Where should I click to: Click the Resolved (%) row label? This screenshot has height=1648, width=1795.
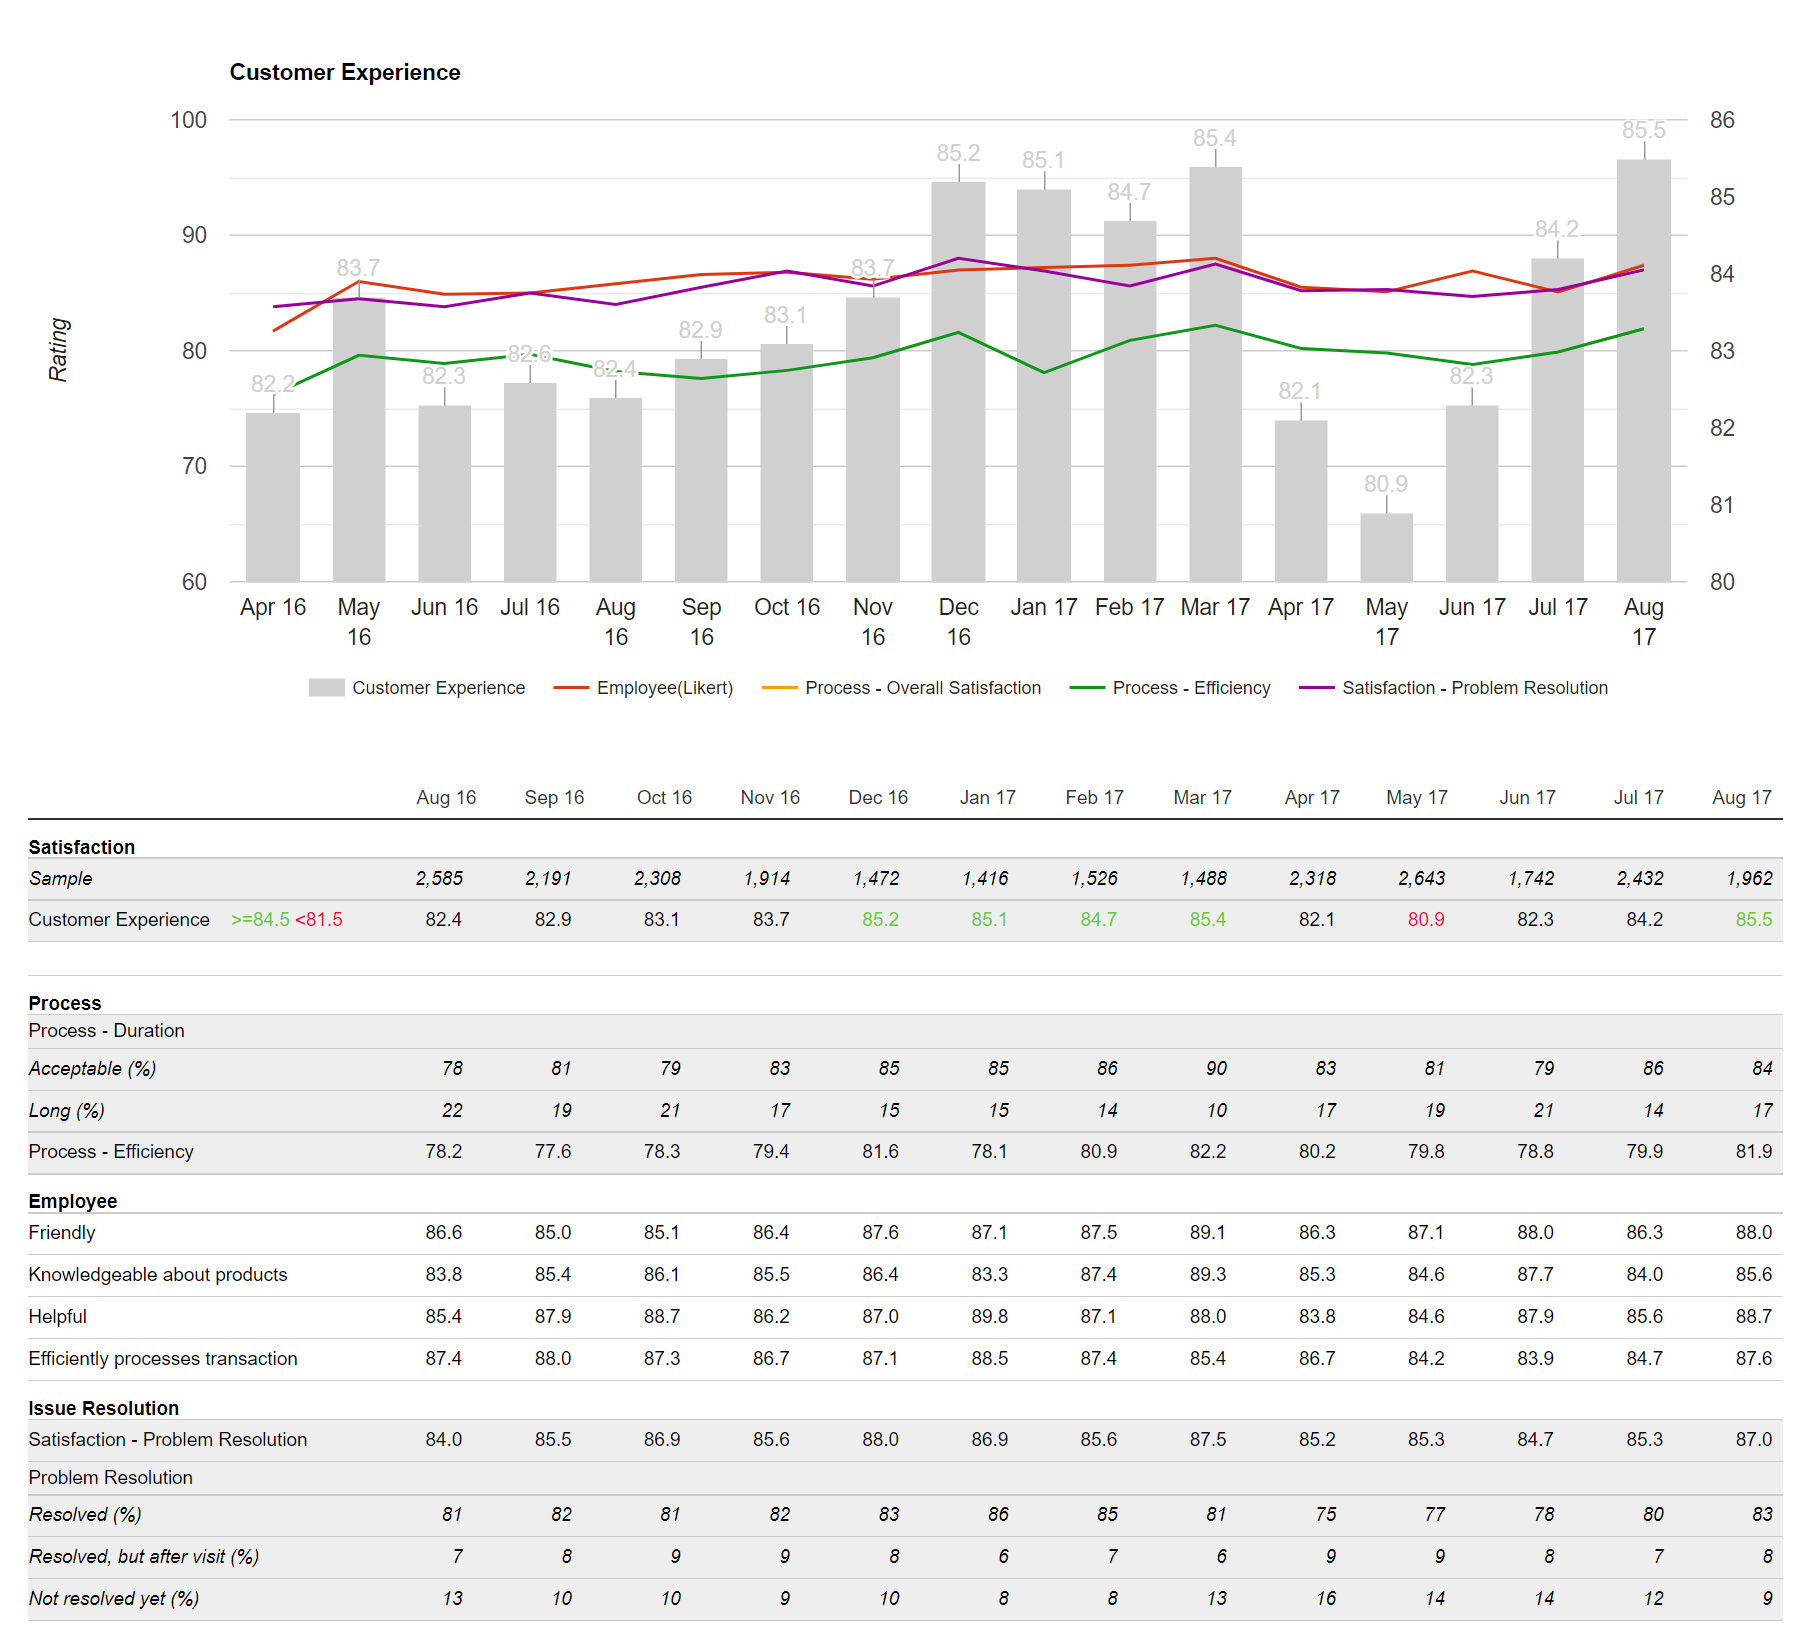(x=85, y=1514)
